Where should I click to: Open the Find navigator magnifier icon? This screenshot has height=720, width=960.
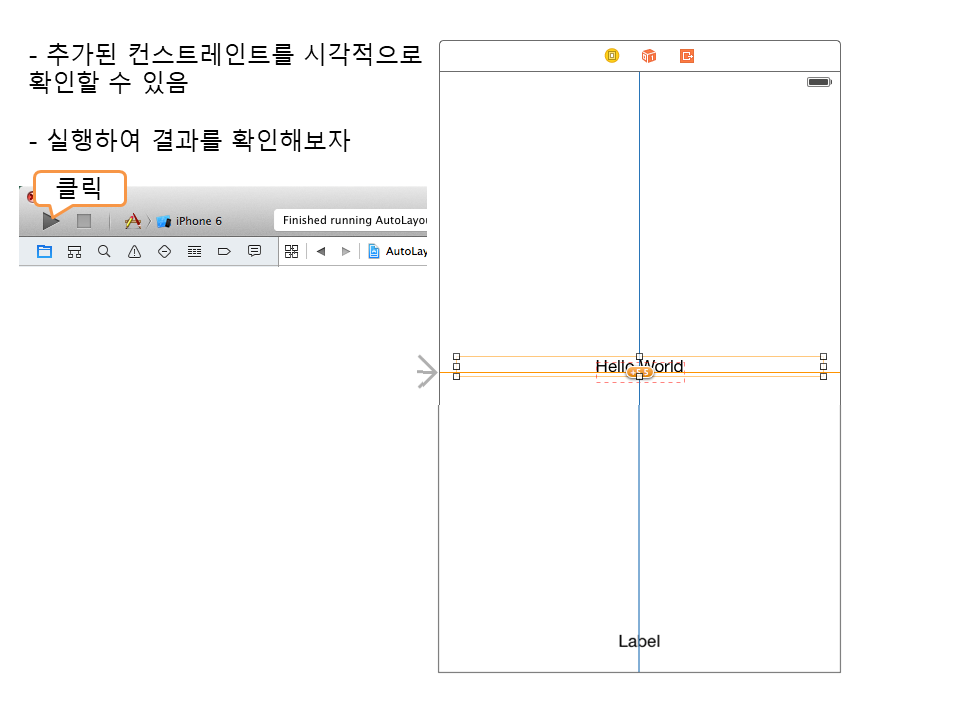[x=104, y=251]
